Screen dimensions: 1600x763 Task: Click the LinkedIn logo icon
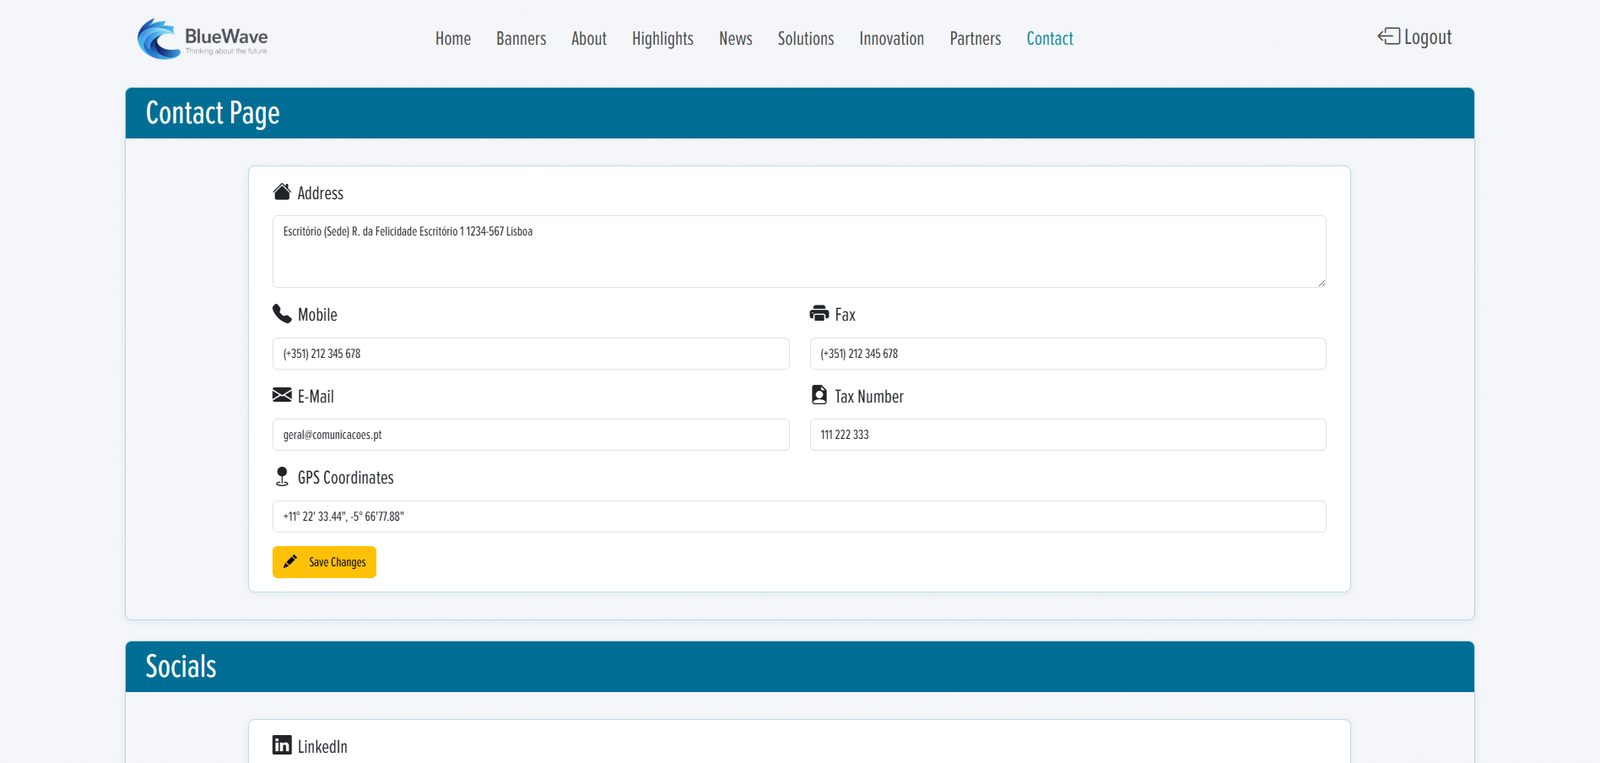282,745
